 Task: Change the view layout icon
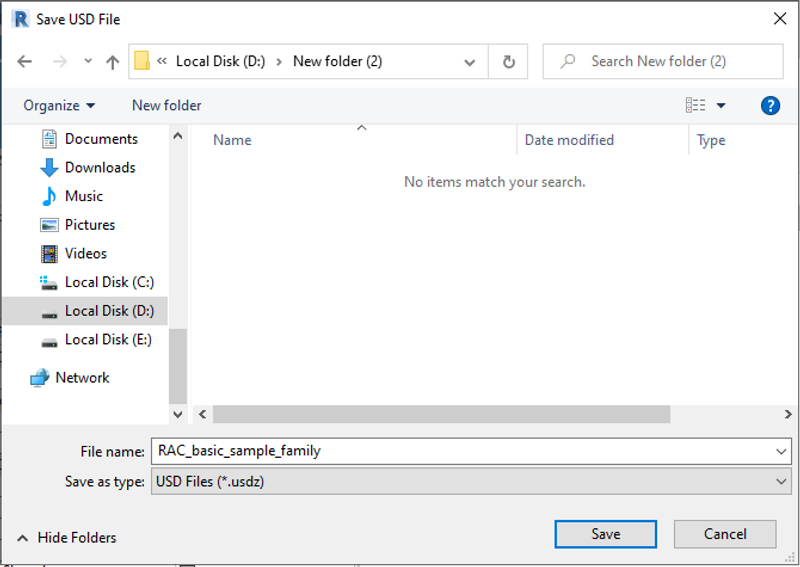pyautogui.click(x=695, y=105)
